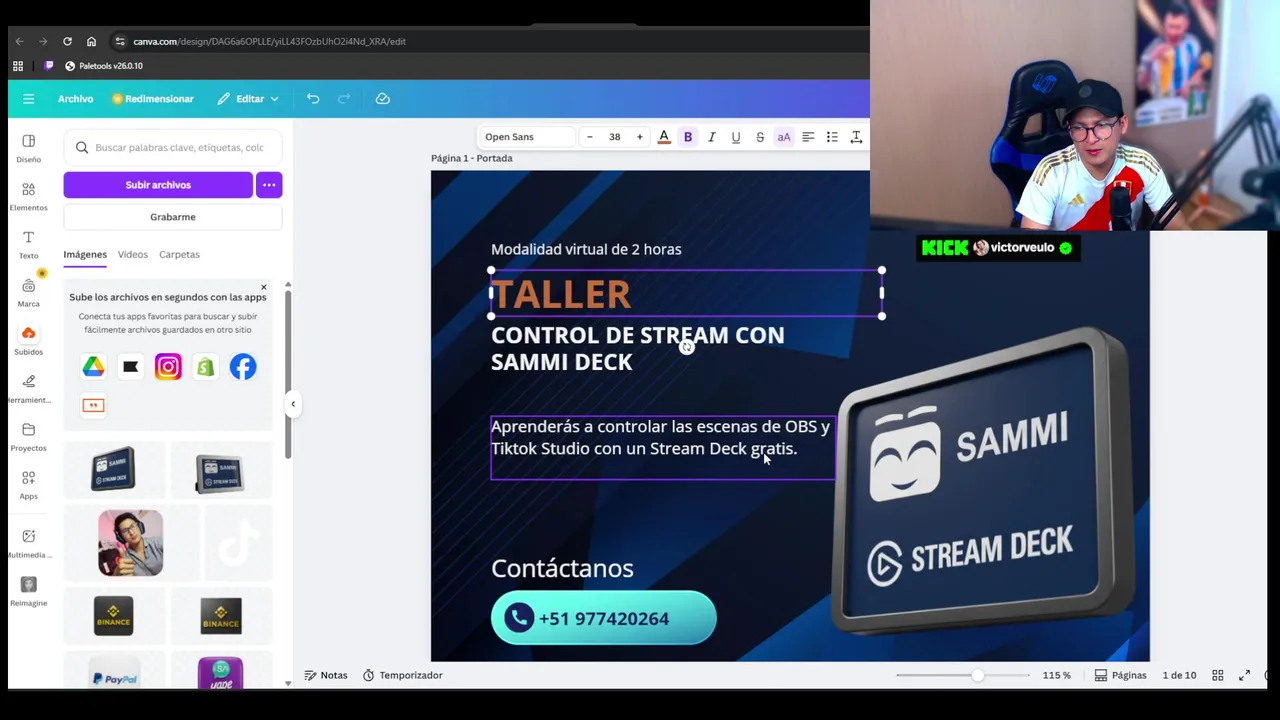Open the Herramientas sidebar panel
The height and width of the screenshot is (720, 1280).
(x=28, y=388)
